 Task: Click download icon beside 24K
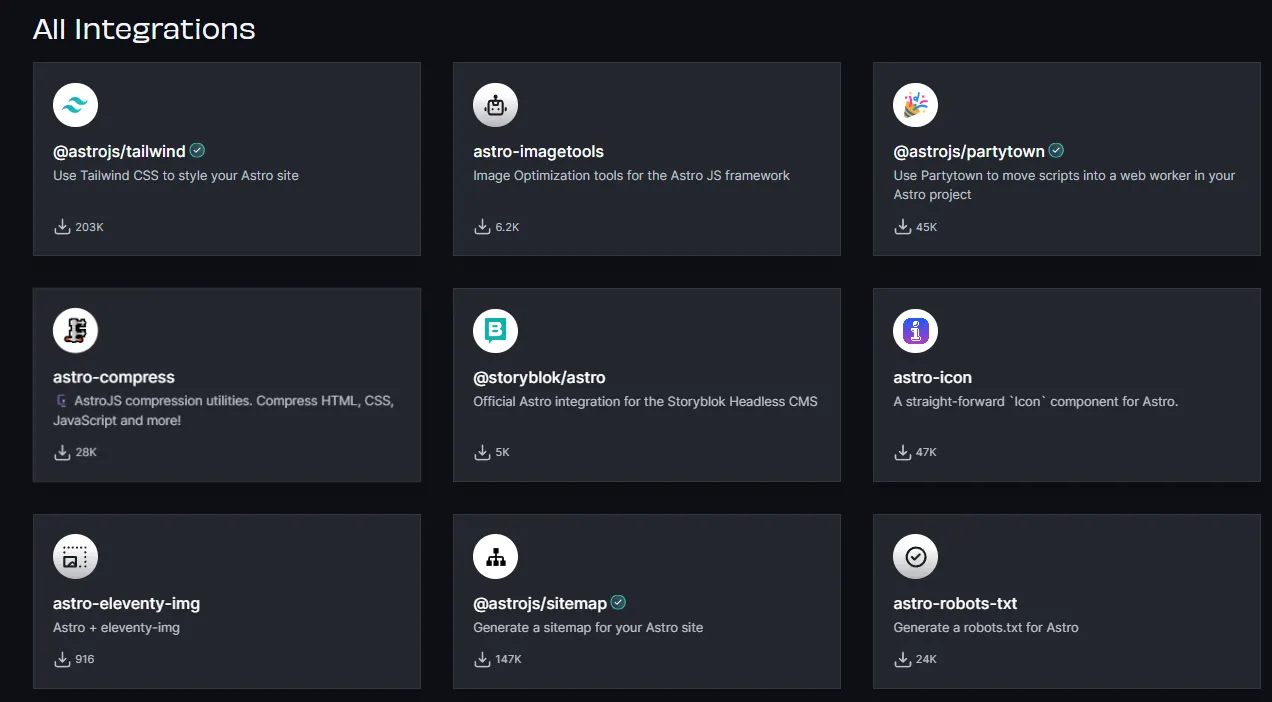coord(902,659)
